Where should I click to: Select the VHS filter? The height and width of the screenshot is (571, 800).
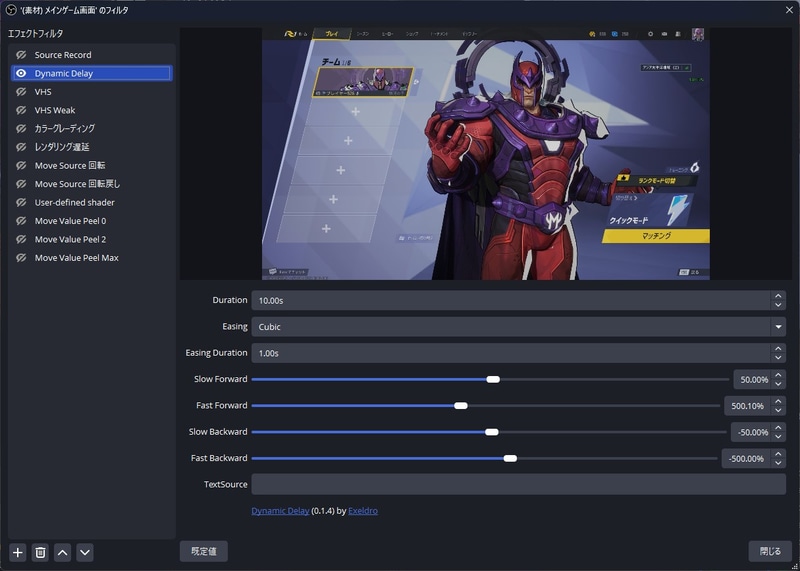point(92,92)
